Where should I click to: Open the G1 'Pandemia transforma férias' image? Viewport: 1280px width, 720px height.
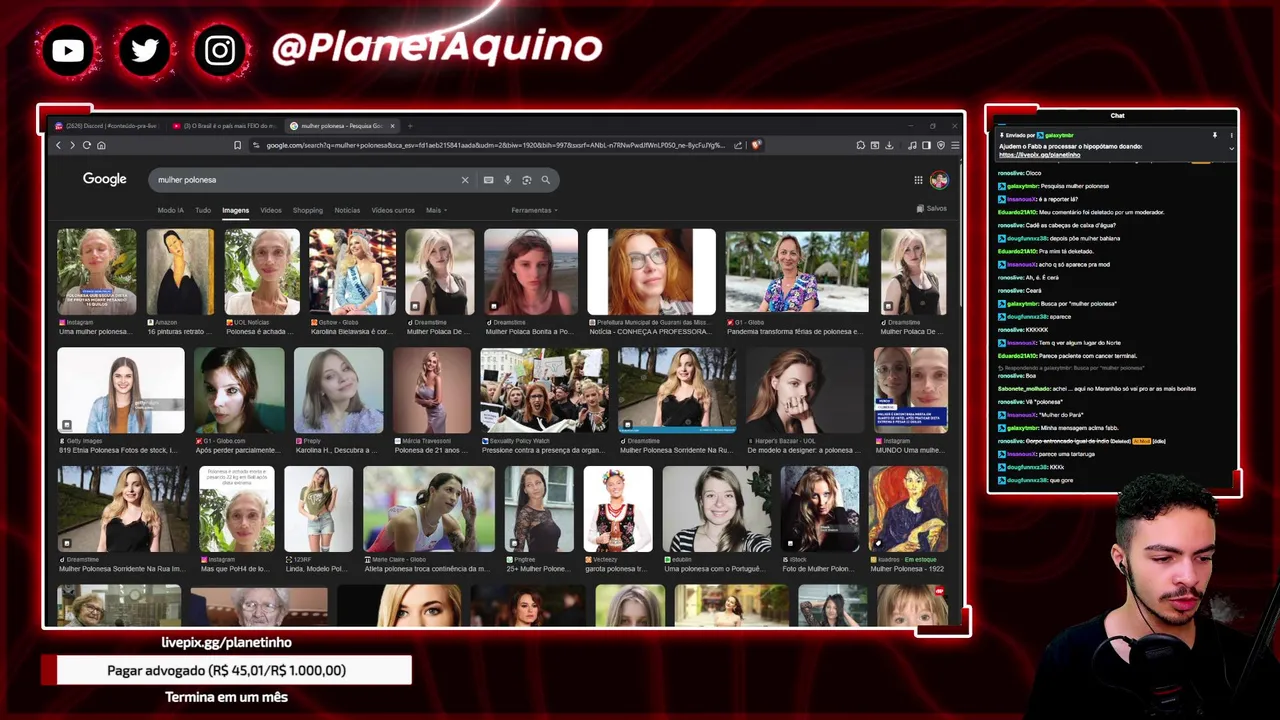click(797, 272)
